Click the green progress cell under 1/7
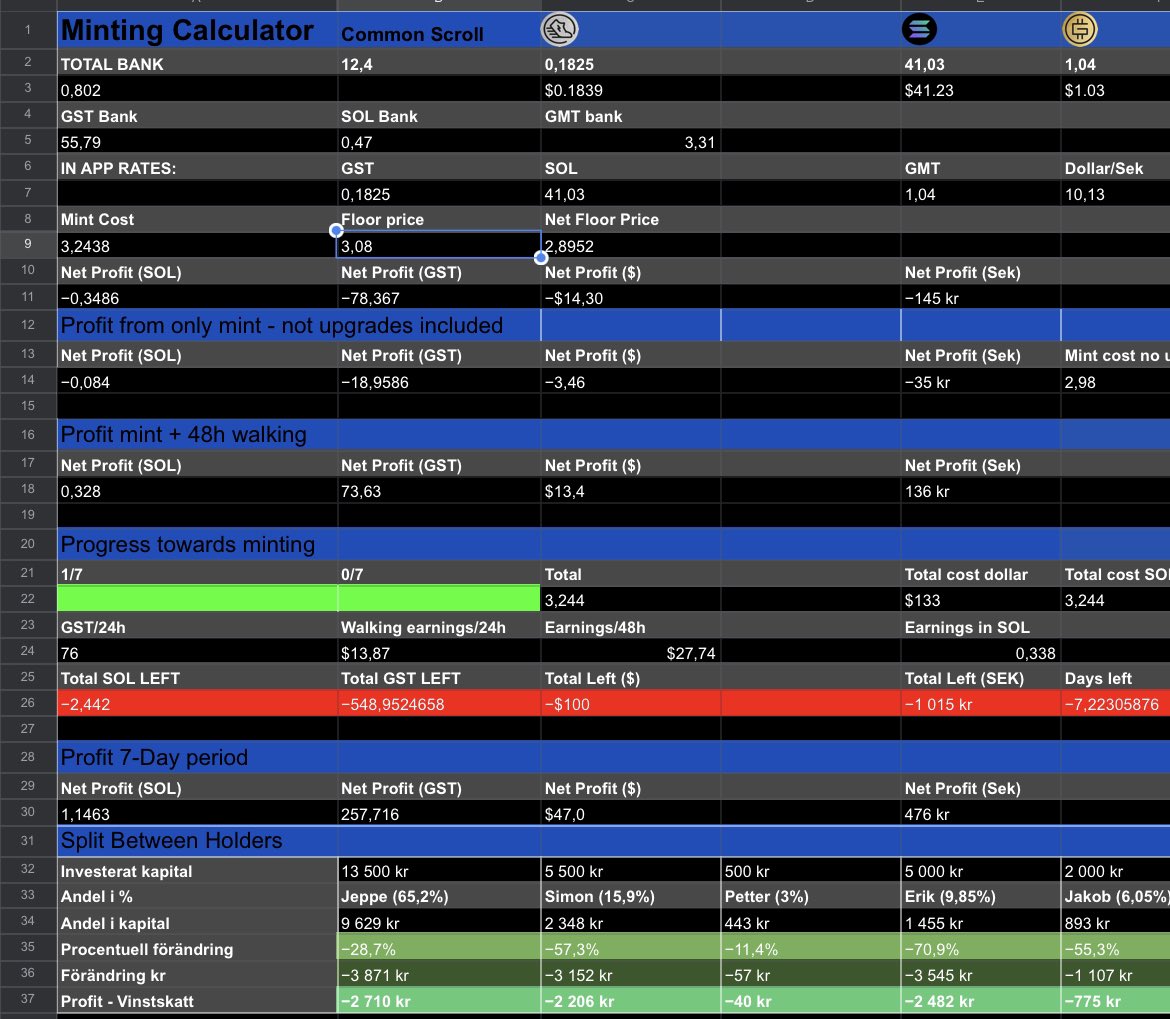This screenshot has height=1019, width=1170. 198,599
